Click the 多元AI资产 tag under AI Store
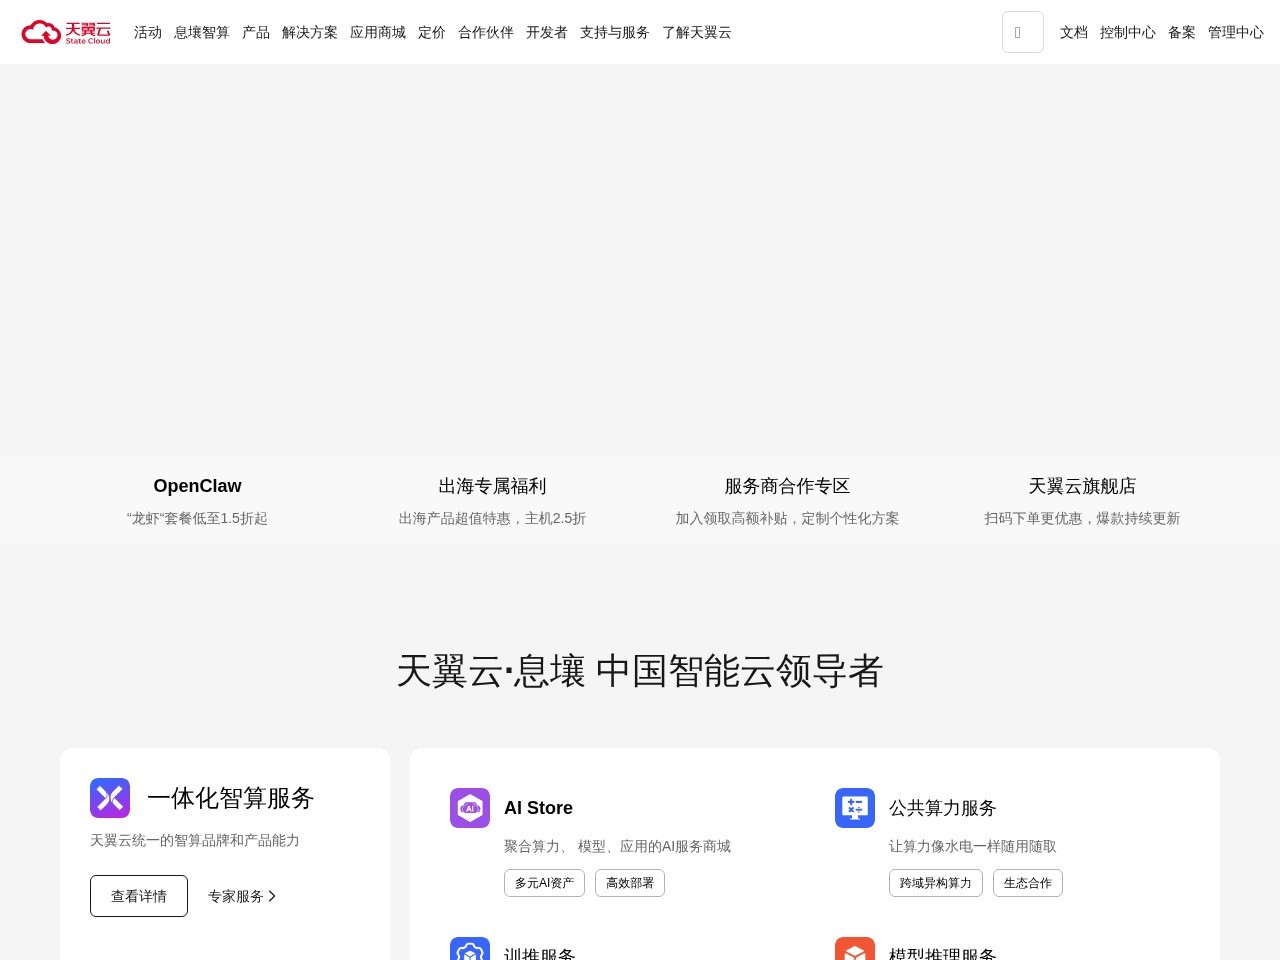1280x960 pixels. 544,883
